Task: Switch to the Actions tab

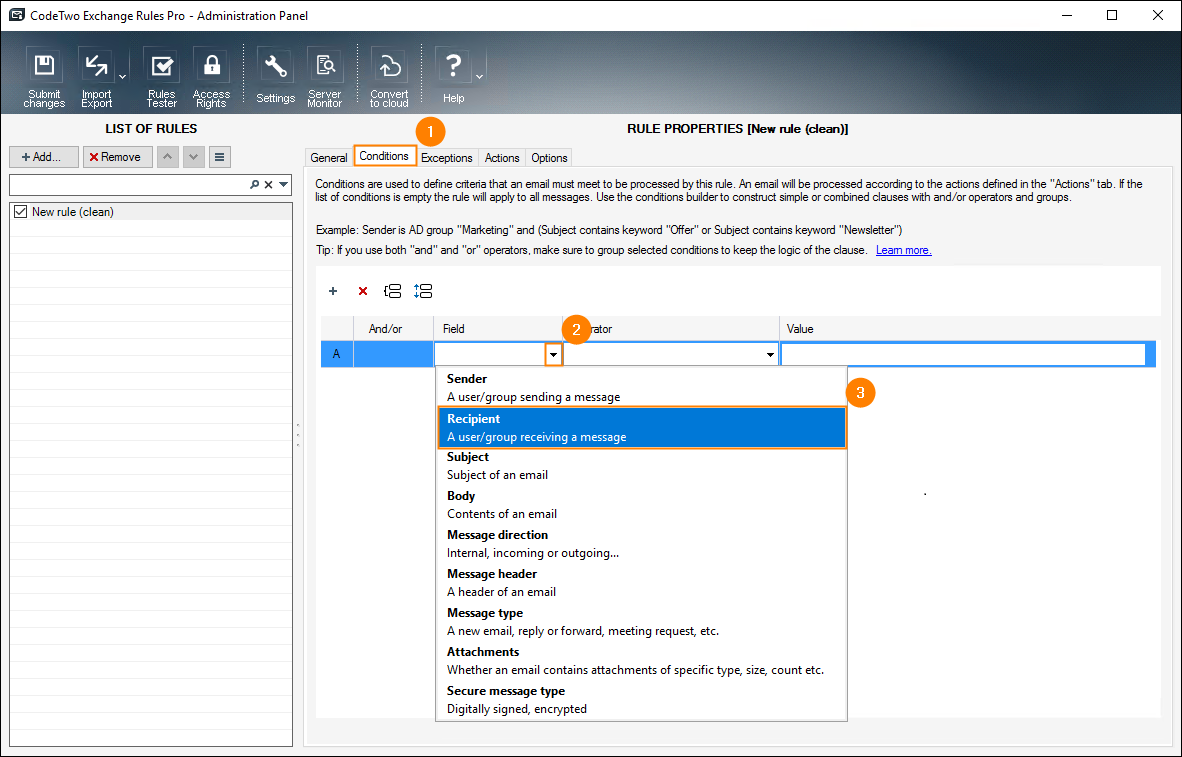Action: coord(502,158)
